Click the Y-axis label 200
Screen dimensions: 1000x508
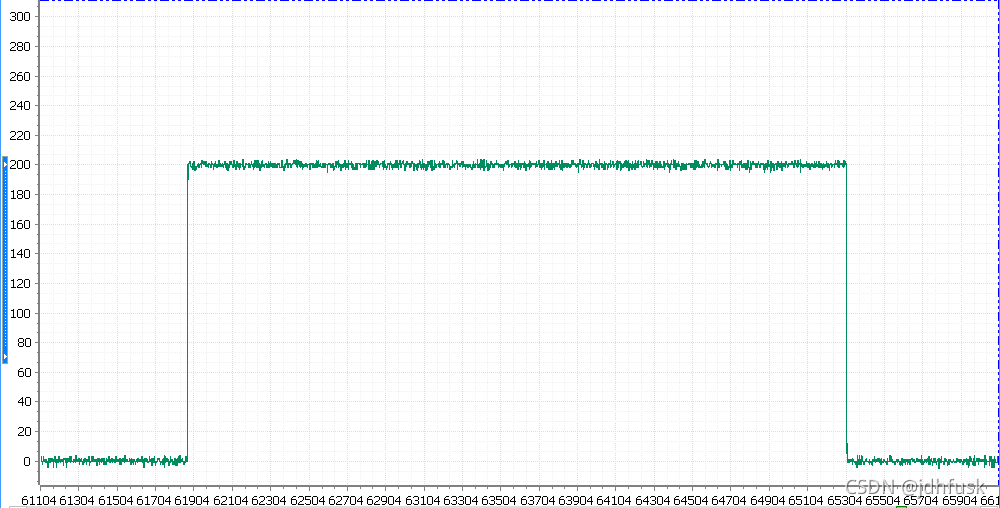(x=20, y=165)
